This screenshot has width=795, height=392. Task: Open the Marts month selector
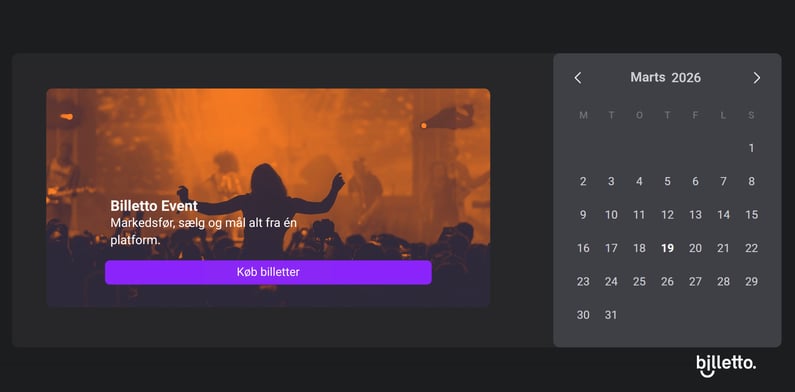tap(647, 78)
